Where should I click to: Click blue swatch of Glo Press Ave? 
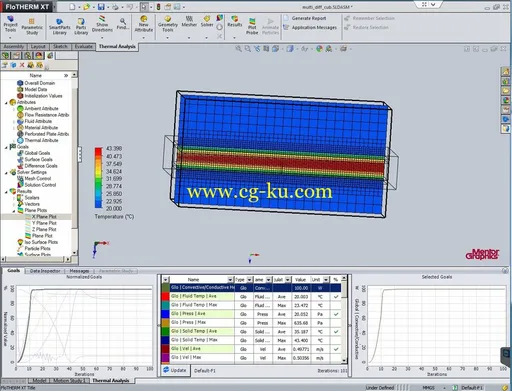pos(165,314)
